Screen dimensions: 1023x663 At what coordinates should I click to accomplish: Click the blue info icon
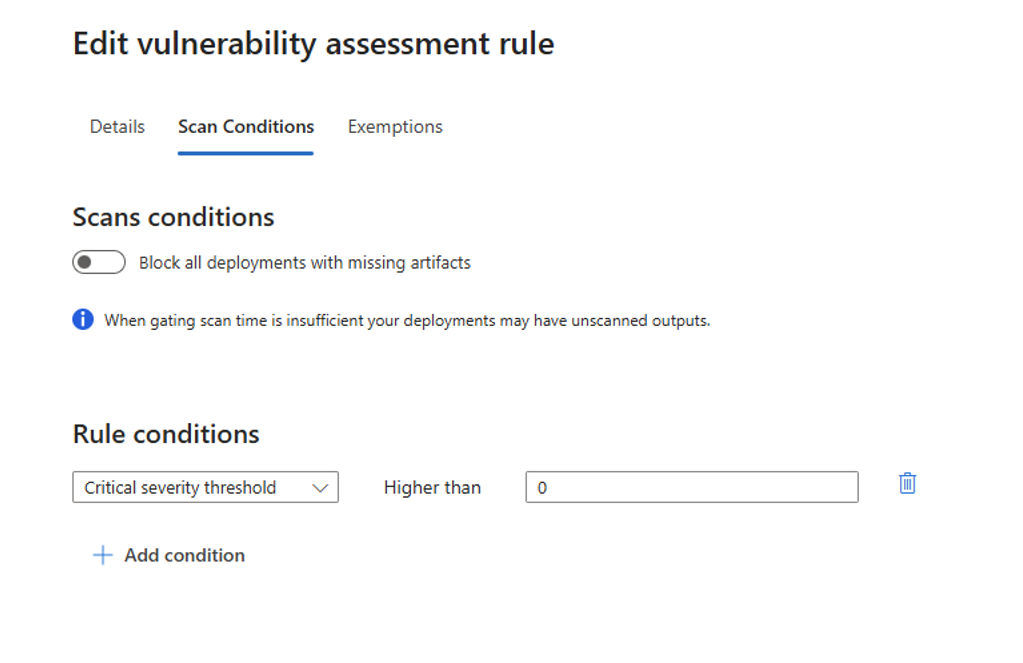tap(83, 320)
